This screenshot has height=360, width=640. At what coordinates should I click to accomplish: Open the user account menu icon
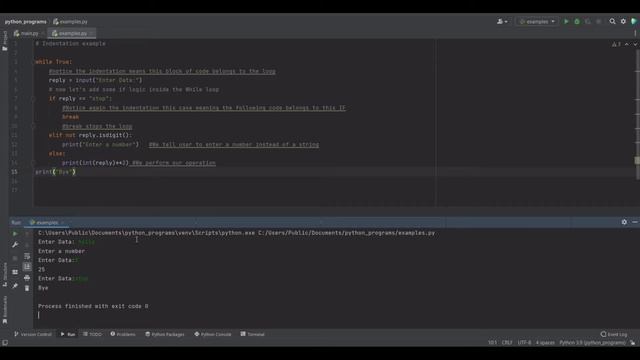click(x=502, y=21)
